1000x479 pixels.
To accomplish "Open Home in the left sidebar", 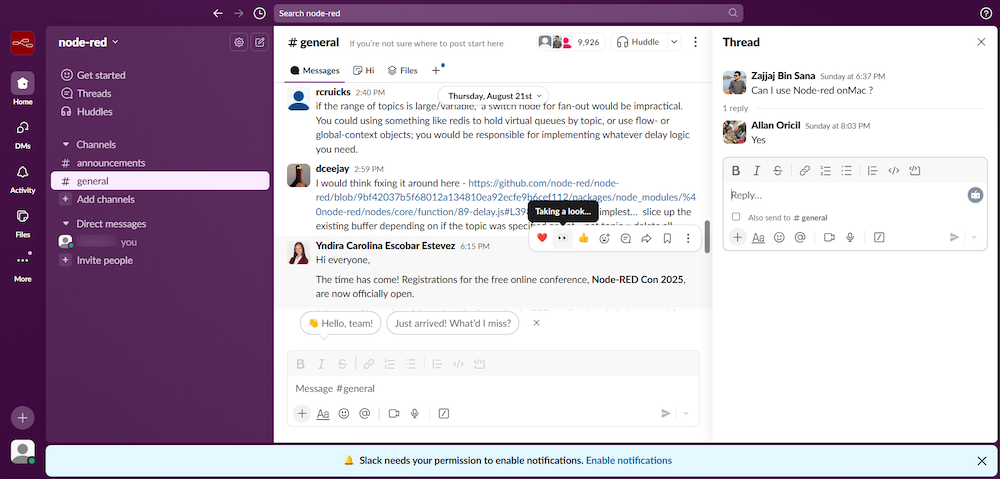I will click(x=22, y=89).
